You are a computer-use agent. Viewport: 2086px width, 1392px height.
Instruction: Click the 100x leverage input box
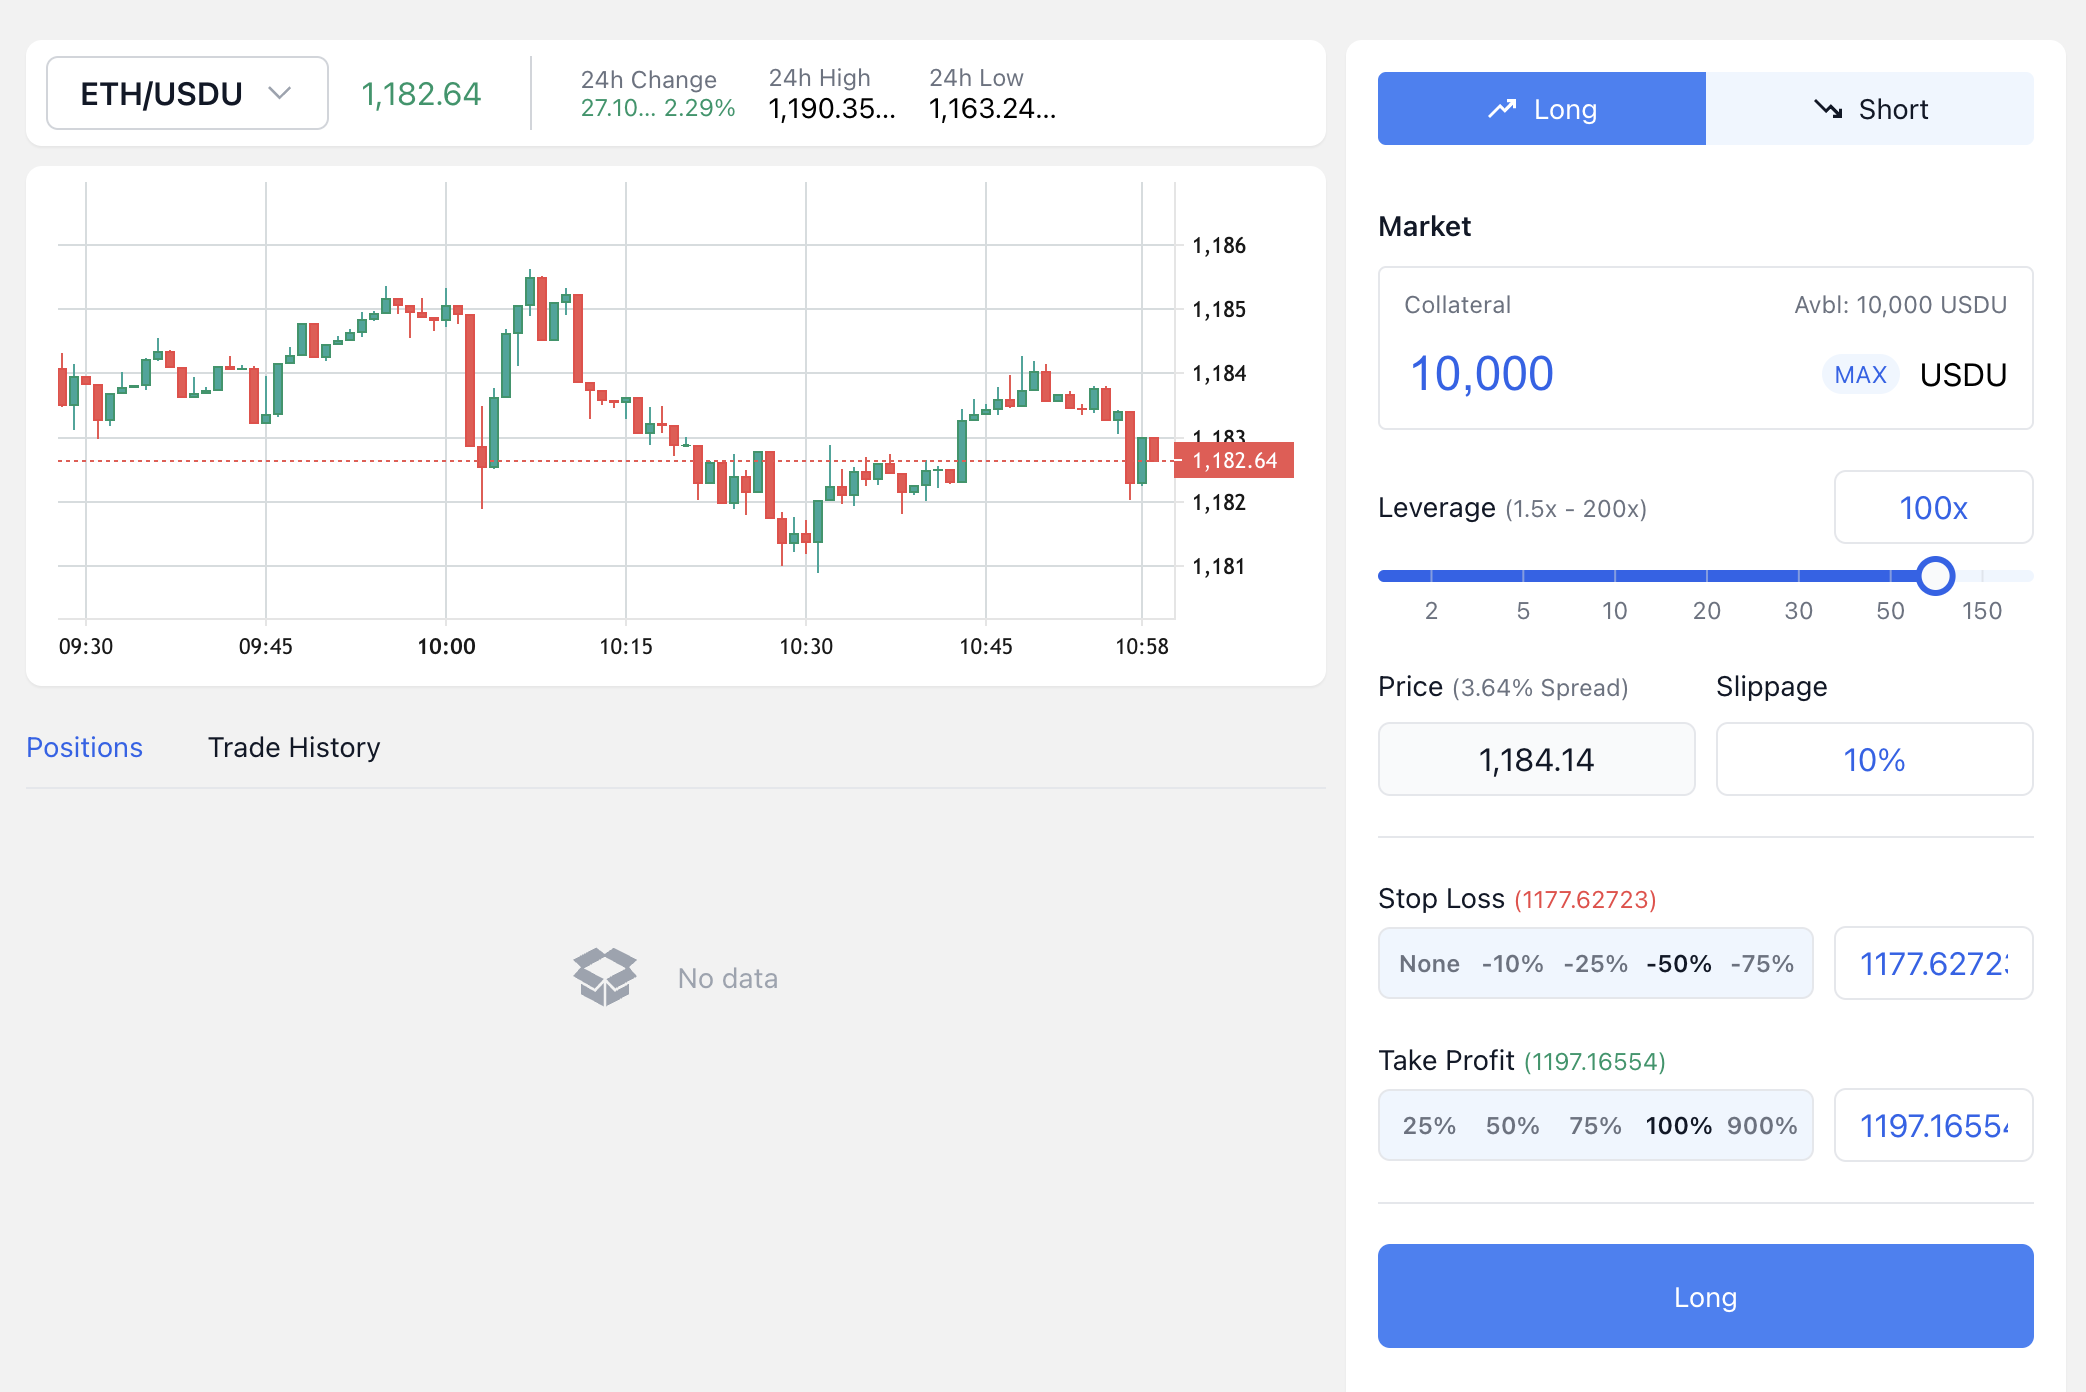[x=1932, y=508]
